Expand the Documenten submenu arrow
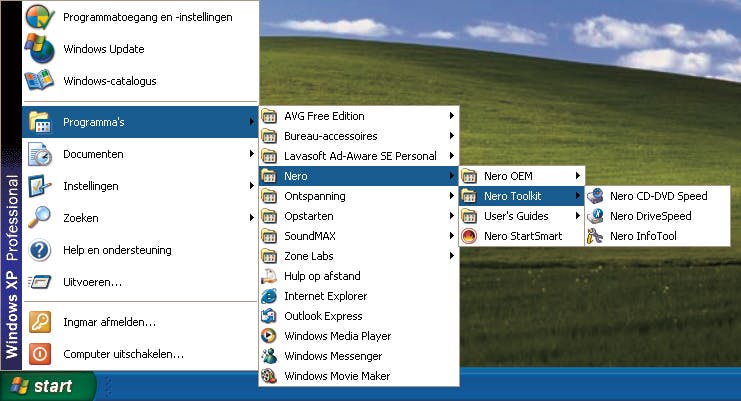This screenshot has width=741, height=401. pos(252,154)
